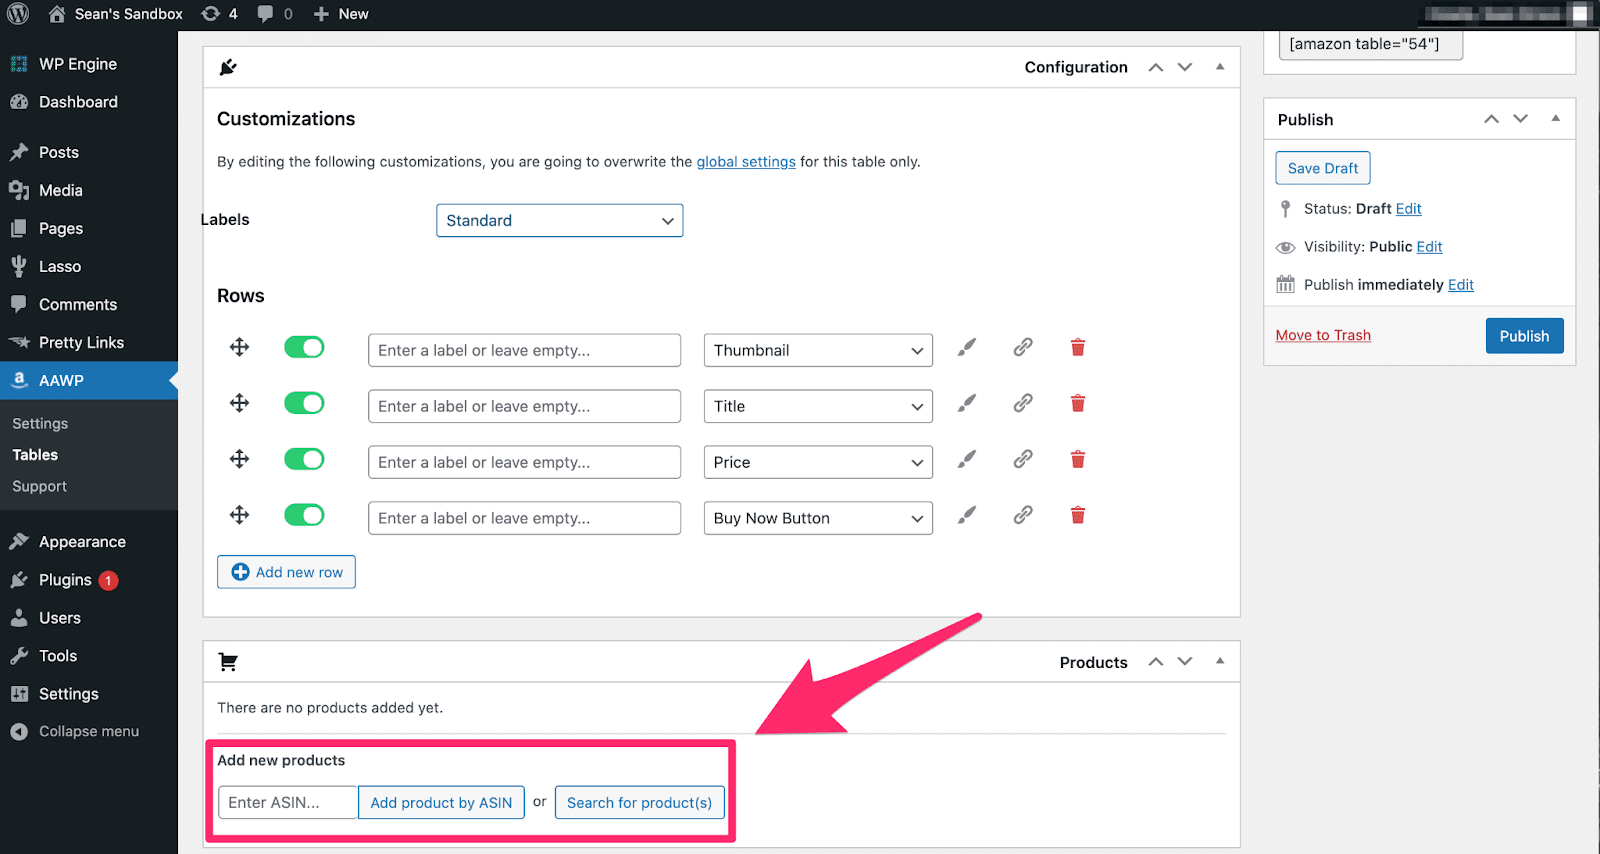Click the move handle of Price row

pyautogui.click(x=239, y=459)
